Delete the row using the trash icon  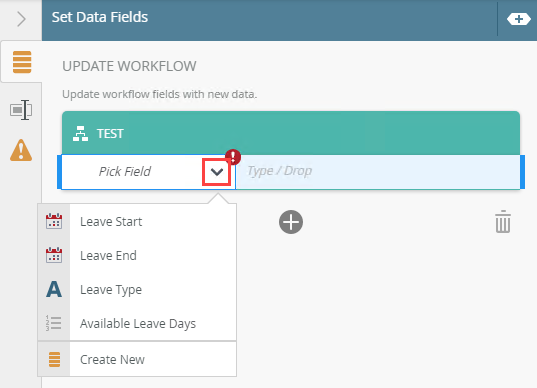click(503, 222)
